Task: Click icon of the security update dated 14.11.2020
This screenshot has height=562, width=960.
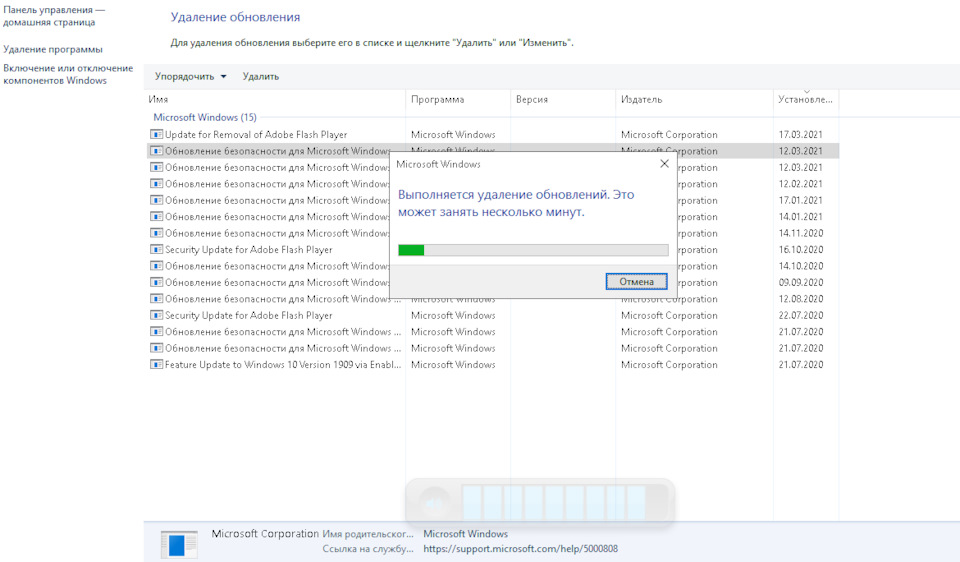Action: tap(157, 233)
